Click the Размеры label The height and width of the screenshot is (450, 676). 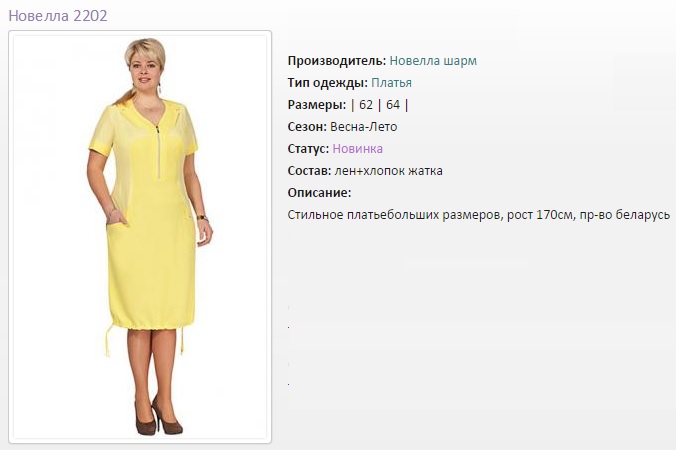317,105
